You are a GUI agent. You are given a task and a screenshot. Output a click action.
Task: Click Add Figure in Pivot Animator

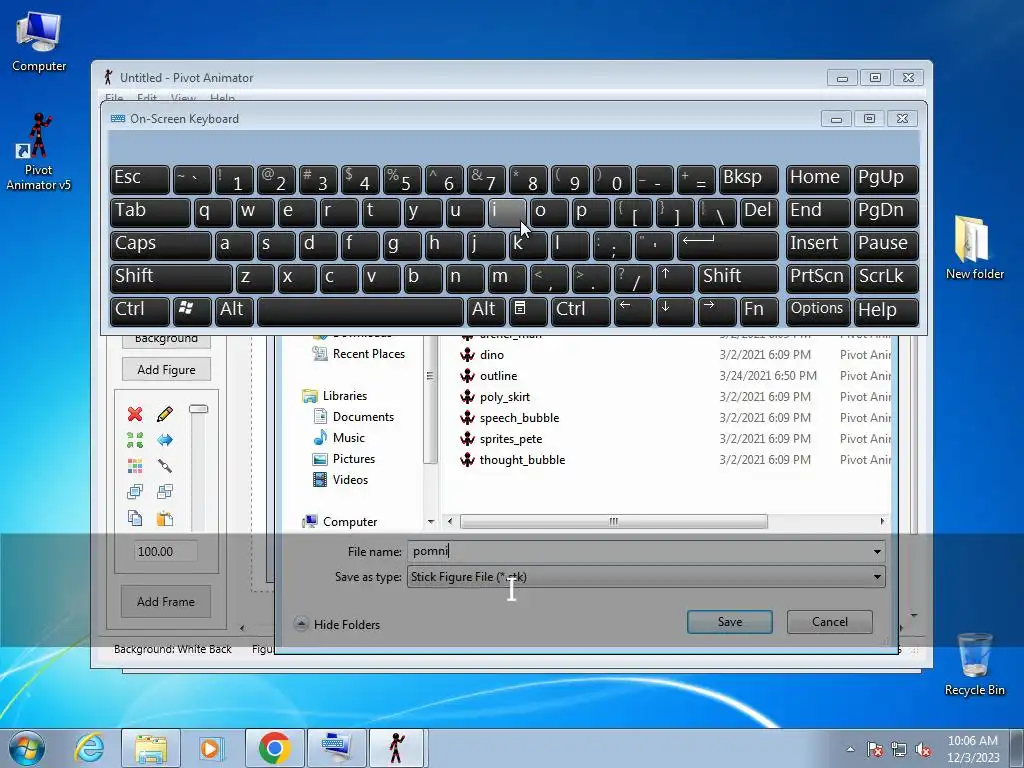pyautogui.click(x=166, y=370)
